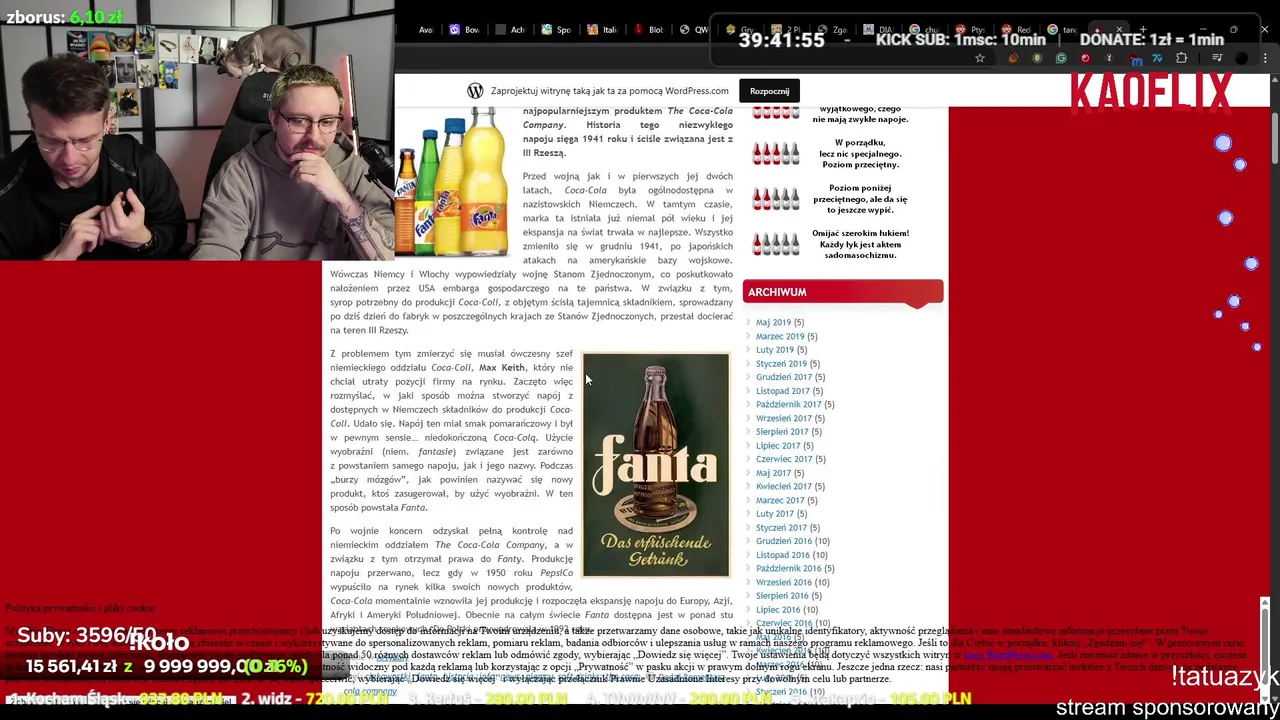Open the Sierpień 2017 archive link
Screen dimensions: 1280x720
(x=782, y=432)
